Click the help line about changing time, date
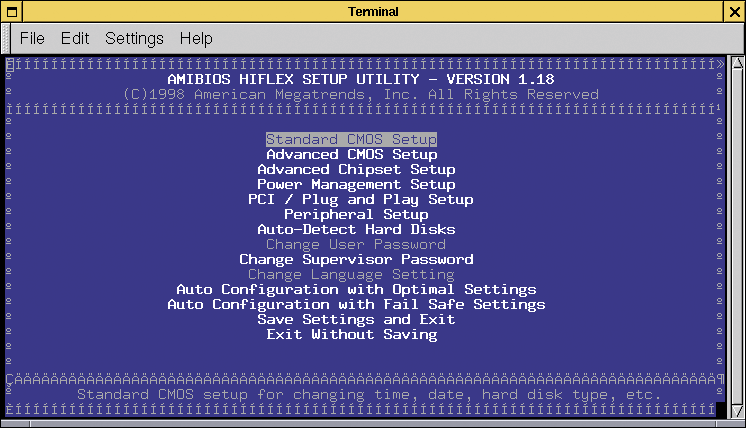This screenshot has width=746, height=428. point(369,394)
